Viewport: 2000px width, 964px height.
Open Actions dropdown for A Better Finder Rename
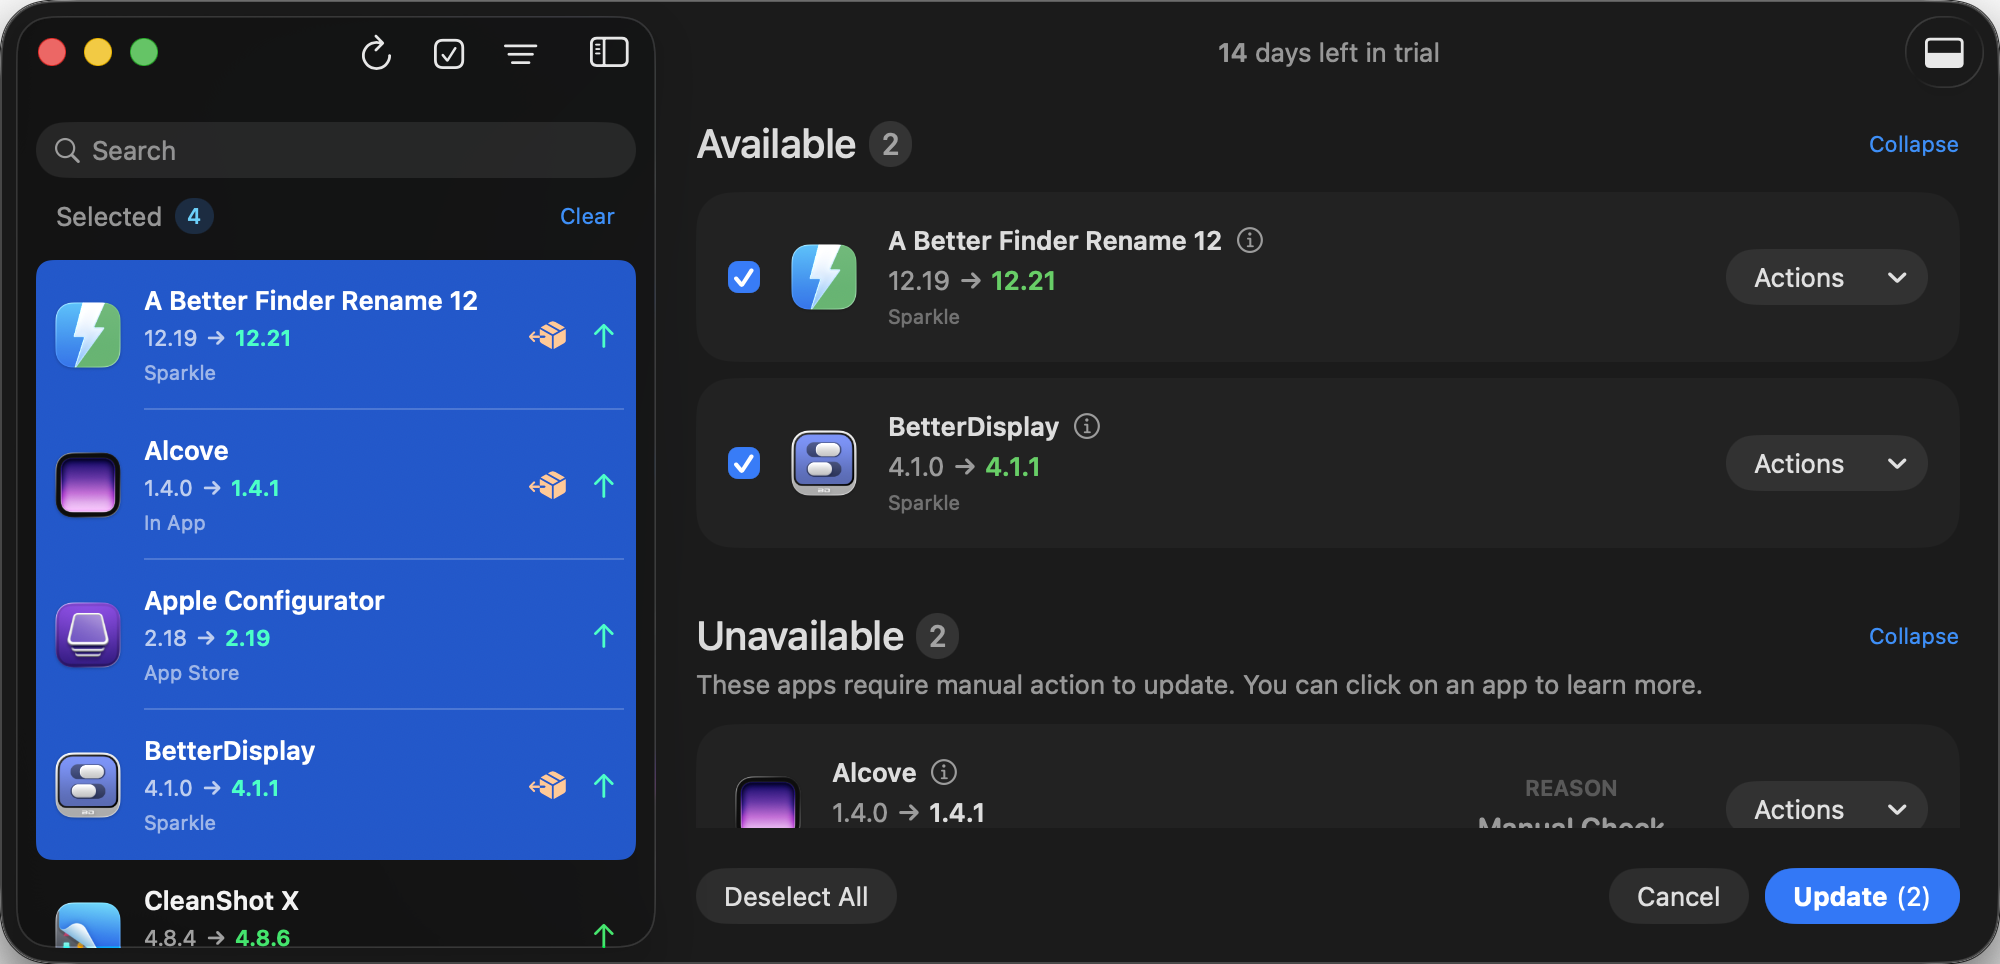(x=1826, y=277)
